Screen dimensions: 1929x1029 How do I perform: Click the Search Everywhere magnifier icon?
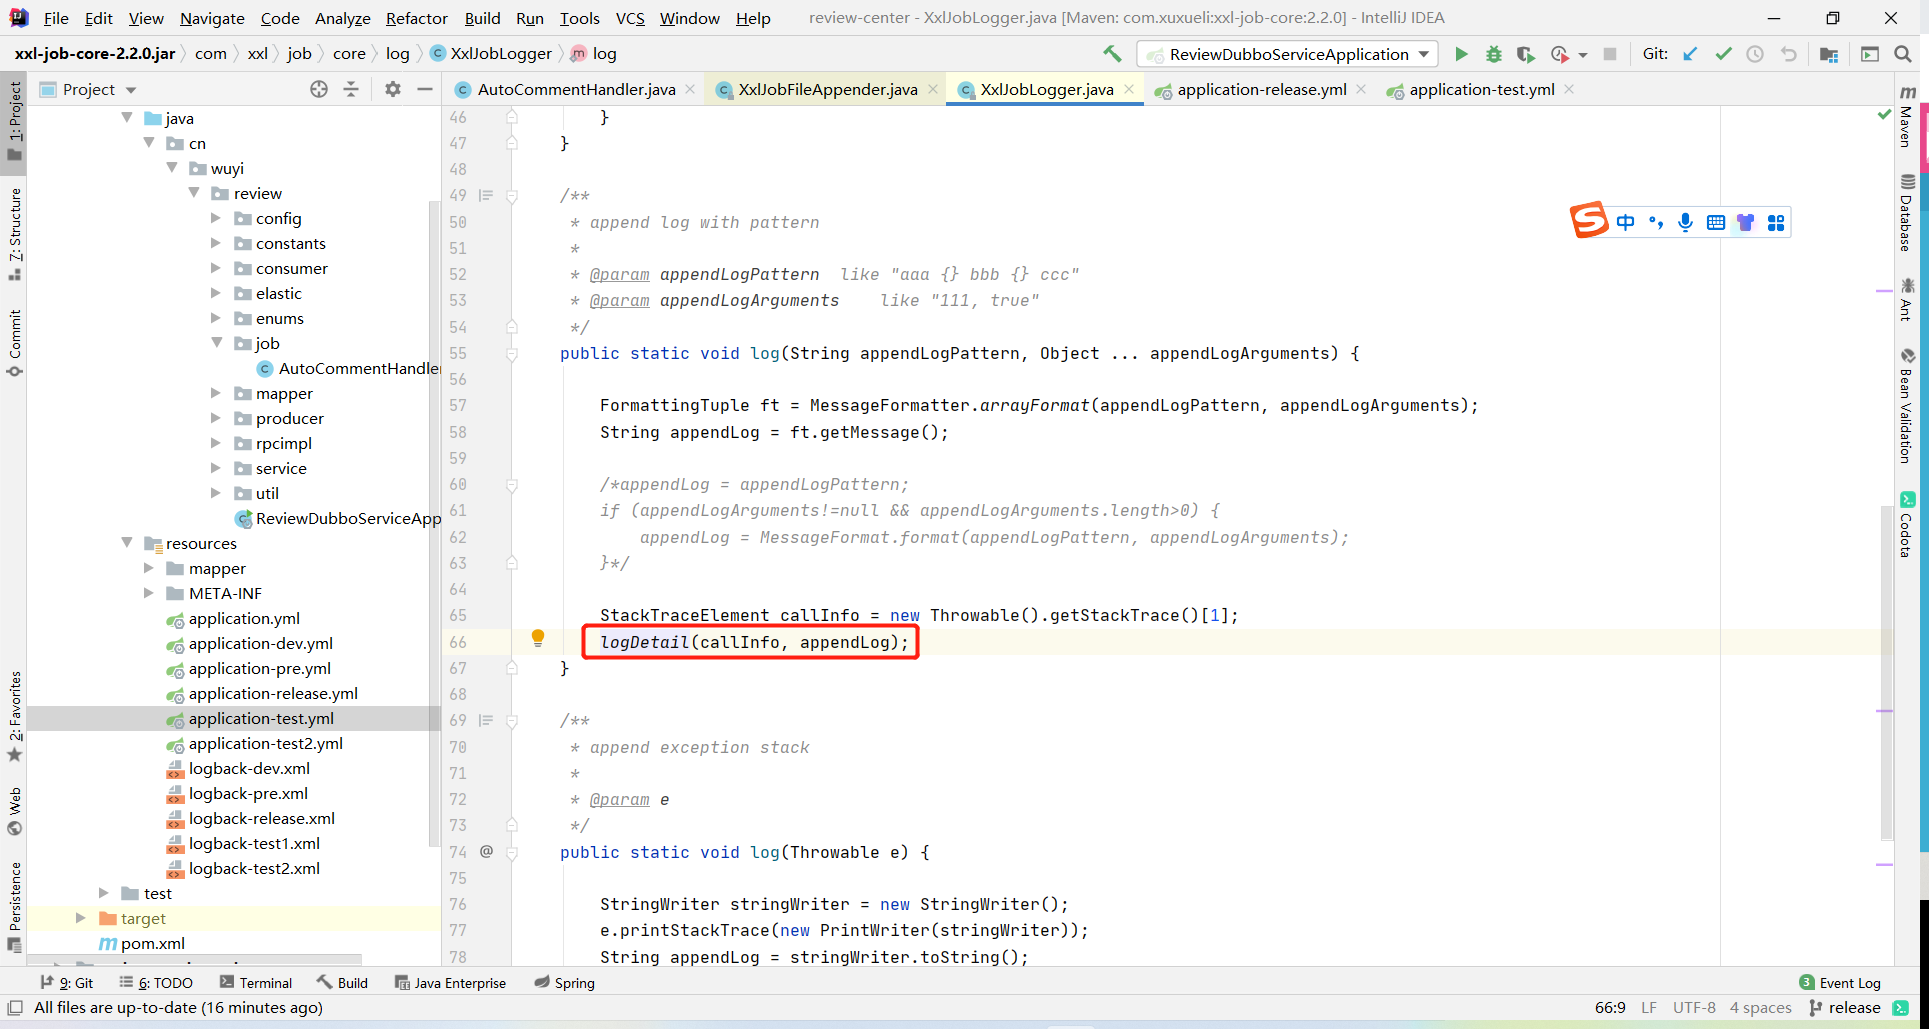point(1904,54)
